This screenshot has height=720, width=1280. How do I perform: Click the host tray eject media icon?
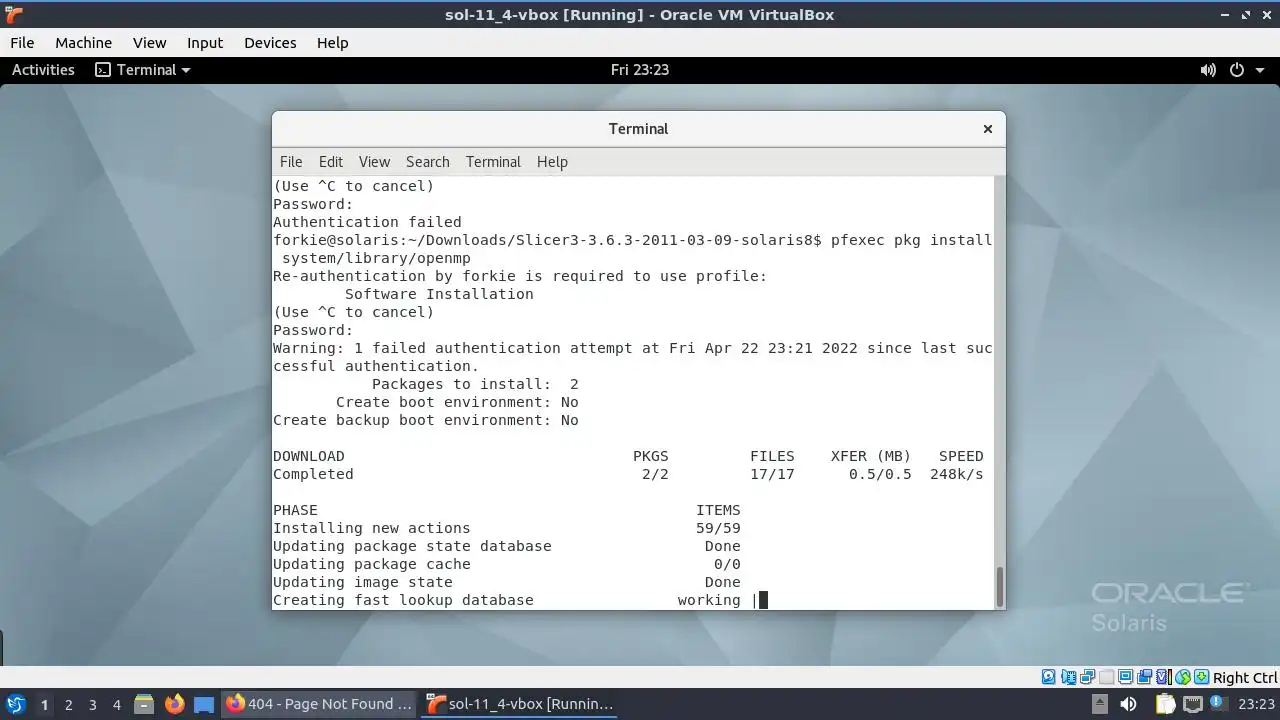coord(1100,704)
